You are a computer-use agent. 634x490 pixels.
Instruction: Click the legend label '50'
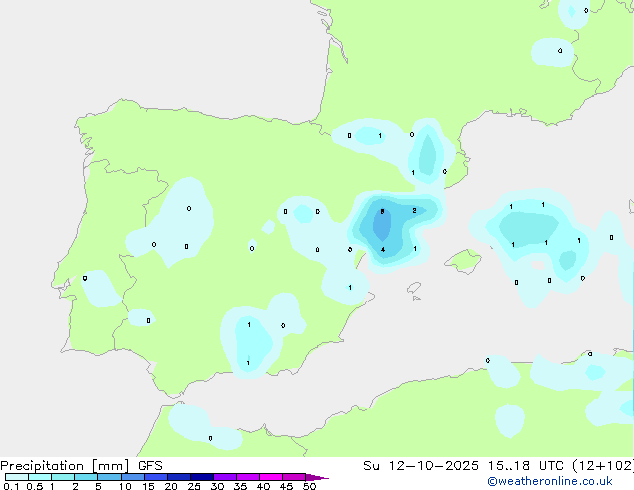[x=309, y=486]
